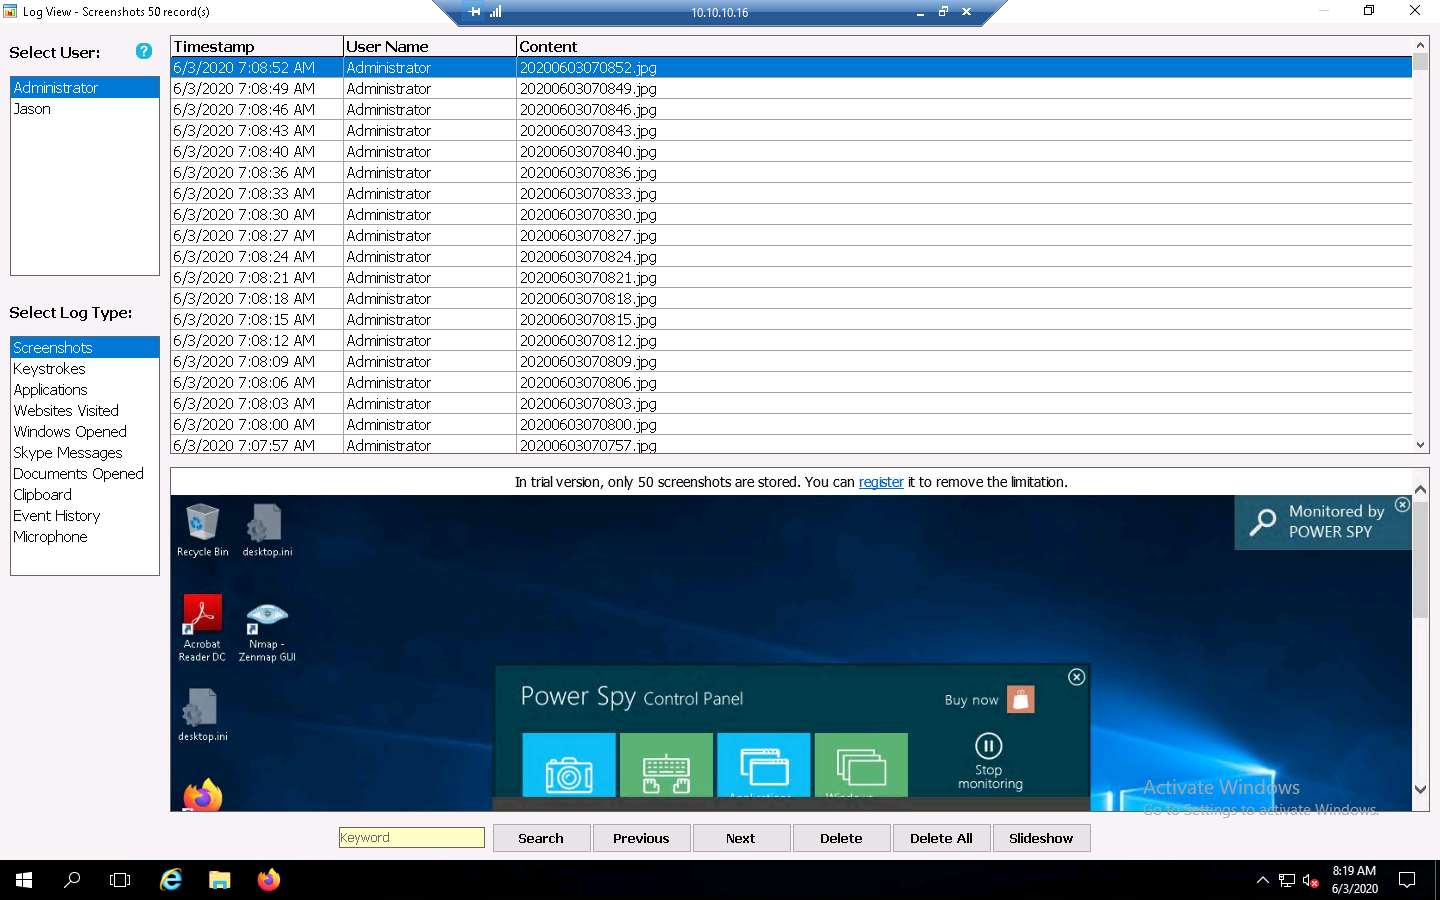Click the Log View app icon in title bar
The image size is (1440, 900).
[x=10, y=11]
